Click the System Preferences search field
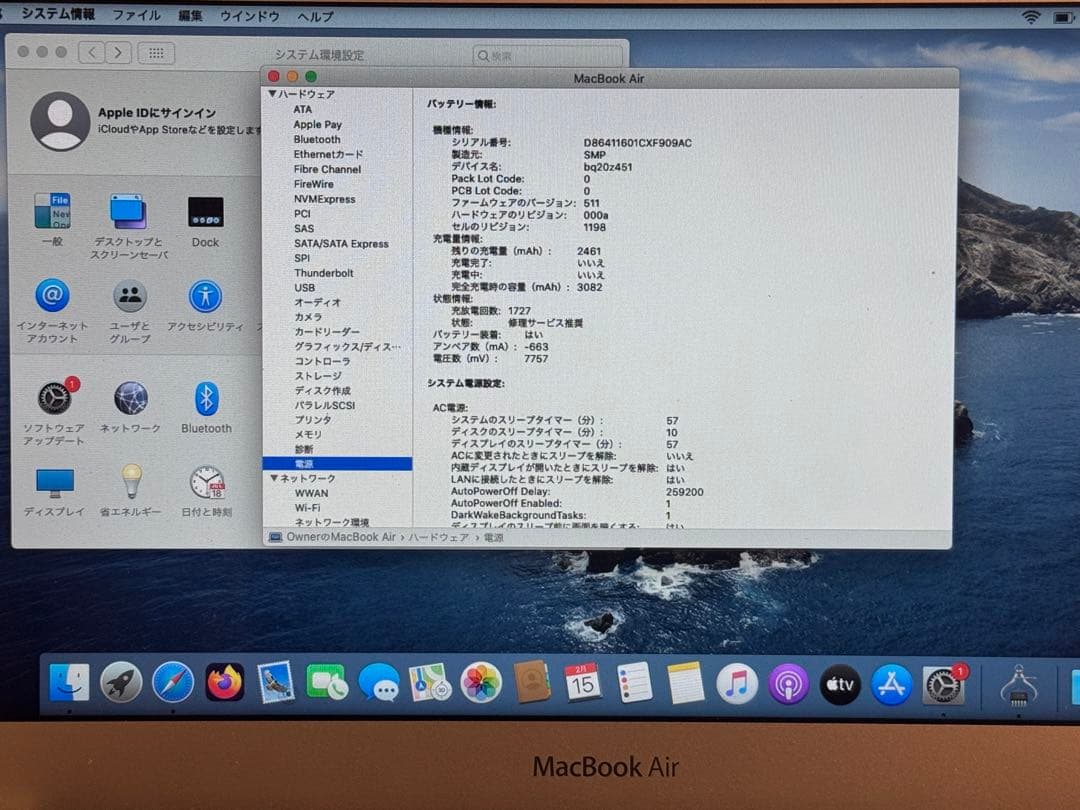Viewport: 1080px width, 810px height. click(x=548, y=56)
